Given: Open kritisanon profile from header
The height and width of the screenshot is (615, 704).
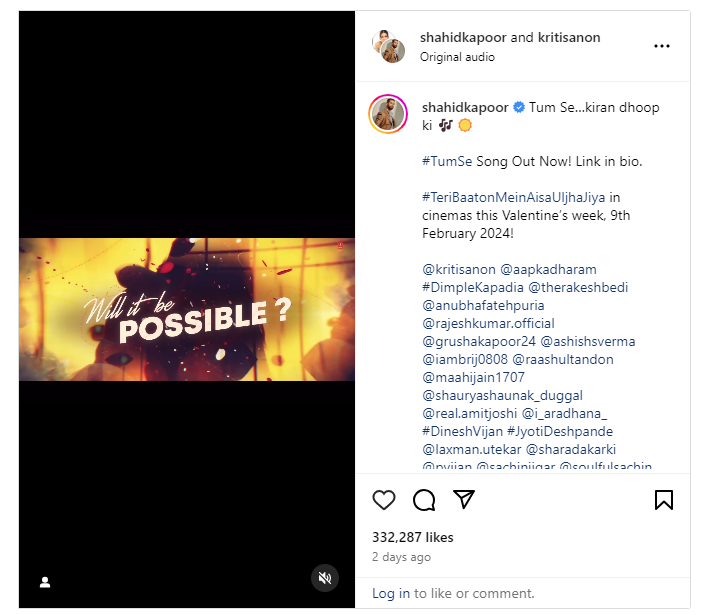Looking at the screenshot, I should [x=570, y=38].
